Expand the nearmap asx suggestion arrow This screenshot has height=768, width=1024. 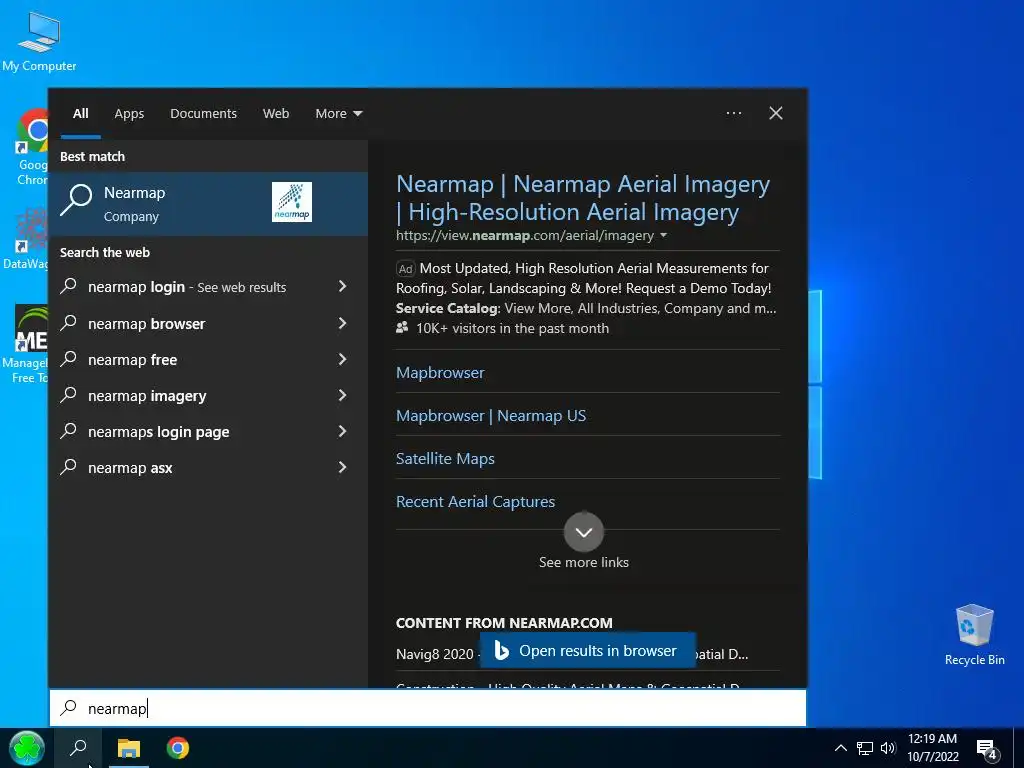pos(342,467)
